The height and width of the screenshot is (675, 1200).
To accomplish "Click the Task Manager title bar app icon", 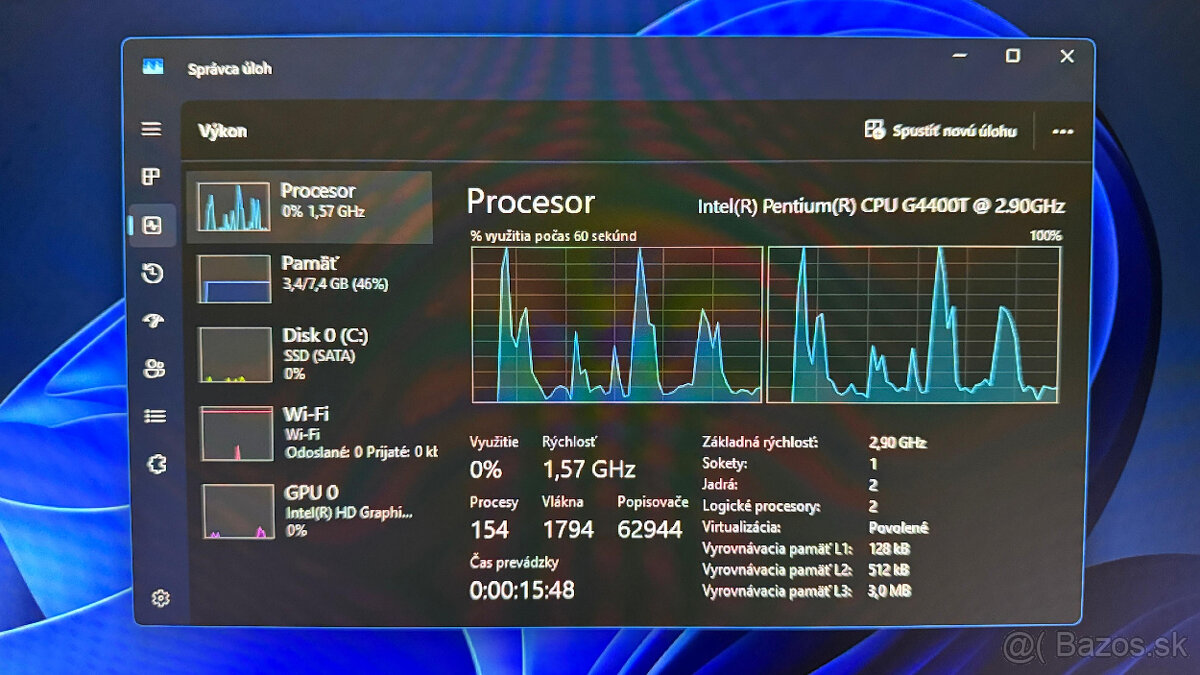I will (x=153, y=67).
